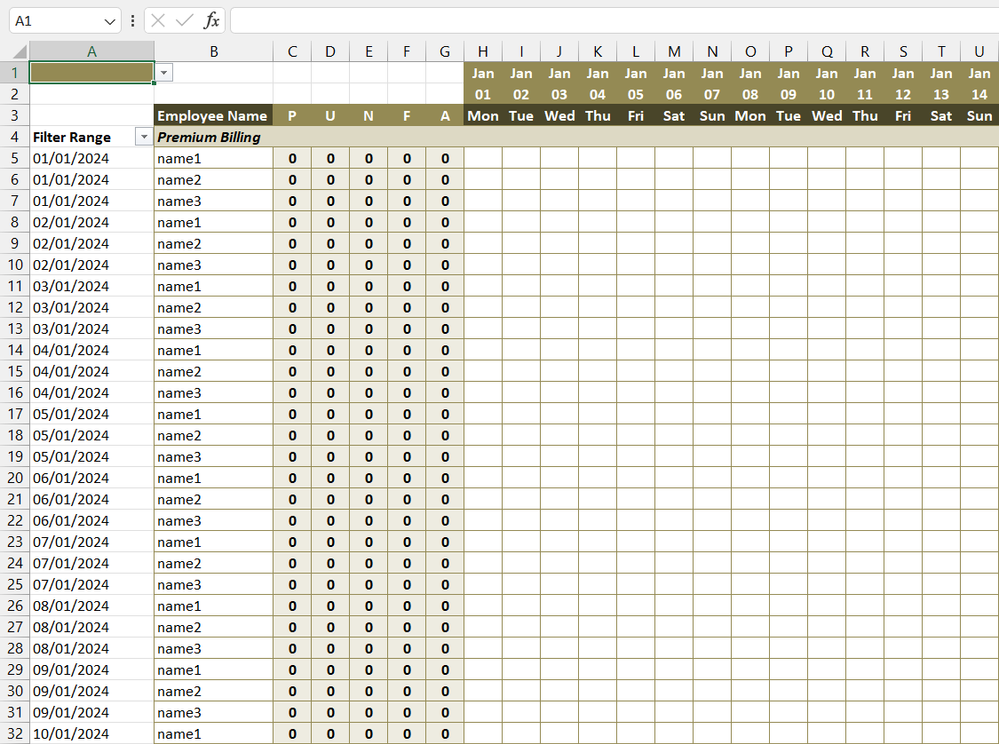Click the N value 0 in row 15
Image resolution: width=999 pixels, height=744 pixels.
368,371
